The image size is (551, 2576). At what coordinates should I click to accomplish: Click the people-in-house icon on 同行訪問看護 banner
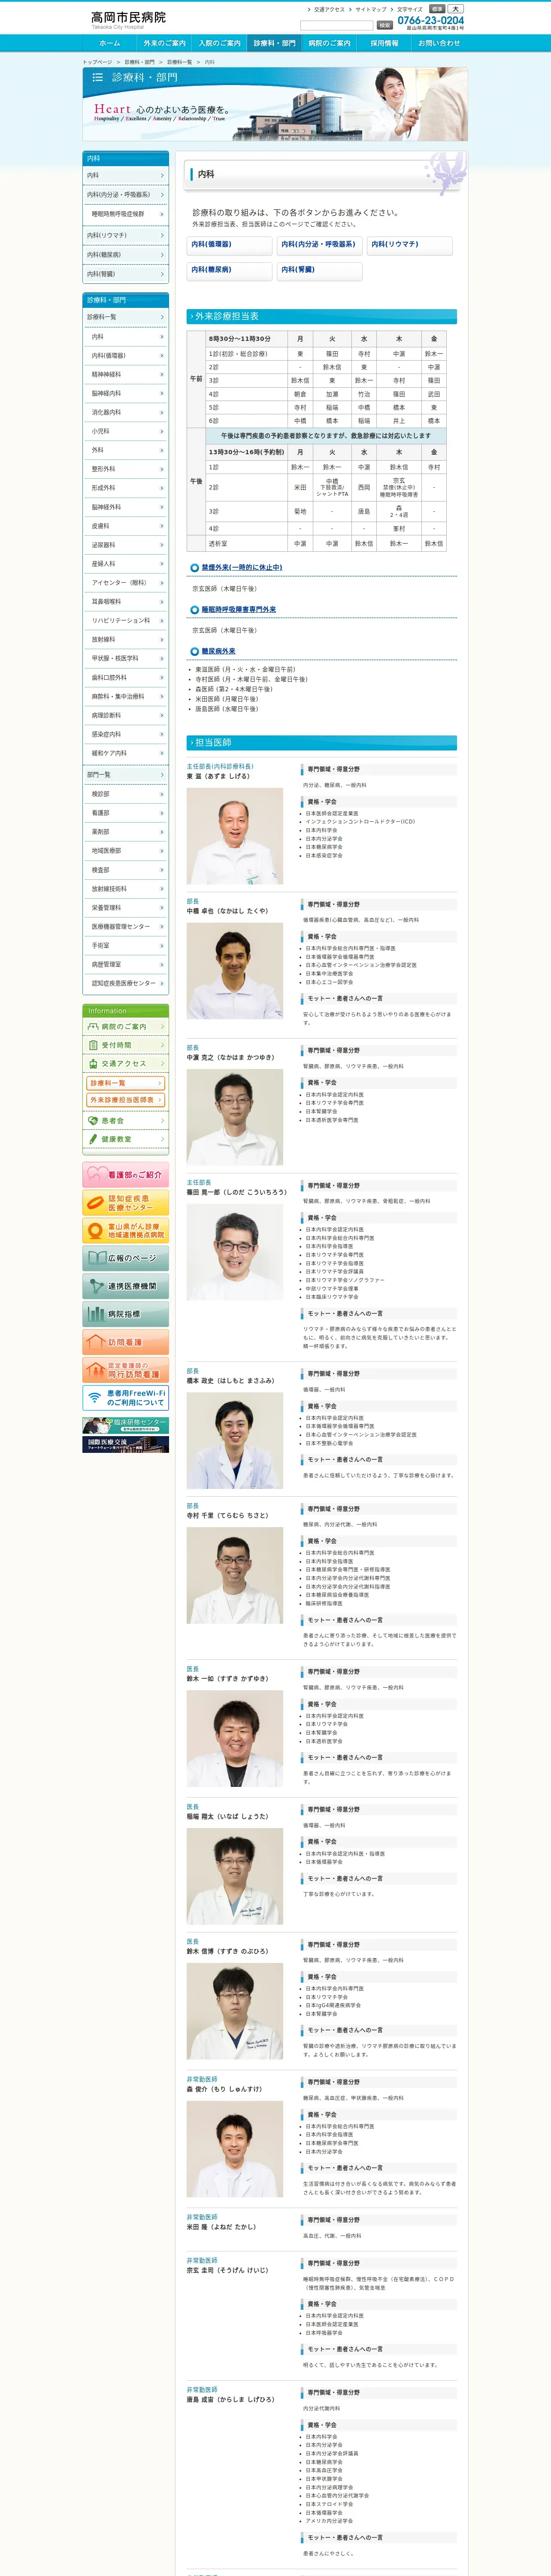pyautogui.click(x=96, y=1370)
